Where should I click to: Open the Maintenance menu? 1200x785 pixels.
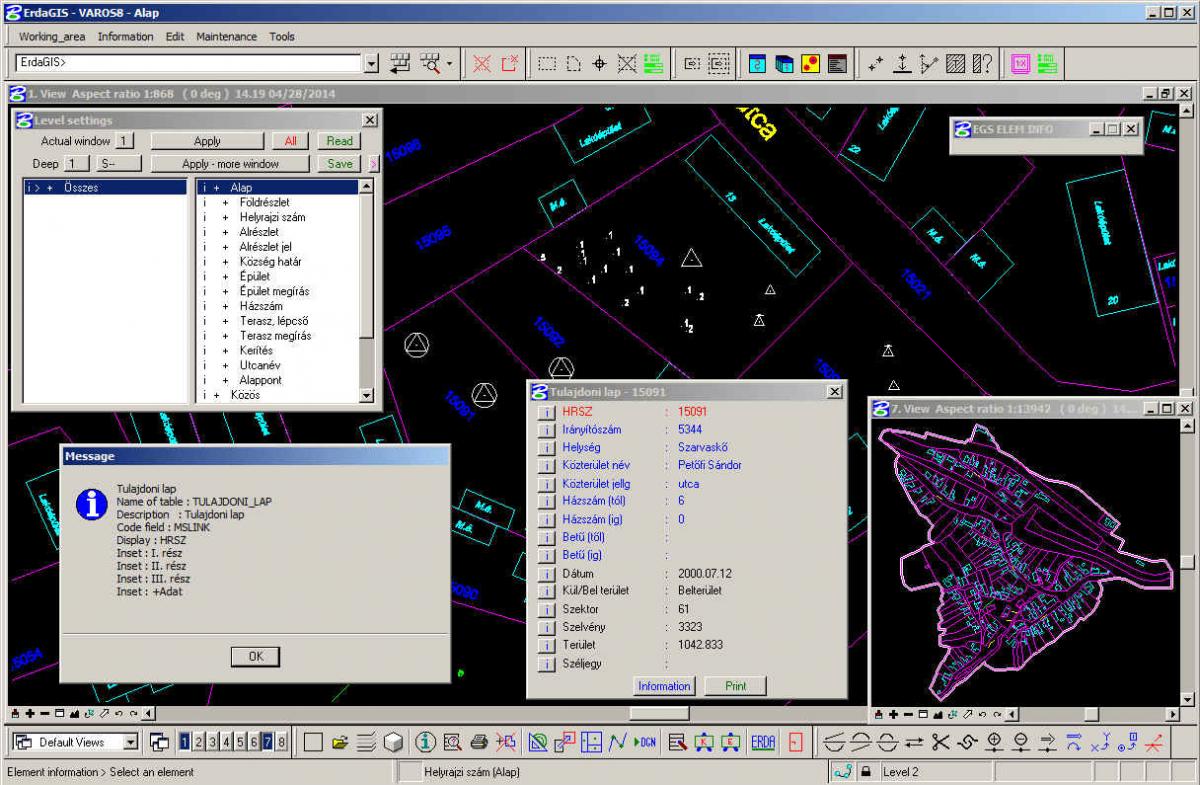click(x=226, y=36)
